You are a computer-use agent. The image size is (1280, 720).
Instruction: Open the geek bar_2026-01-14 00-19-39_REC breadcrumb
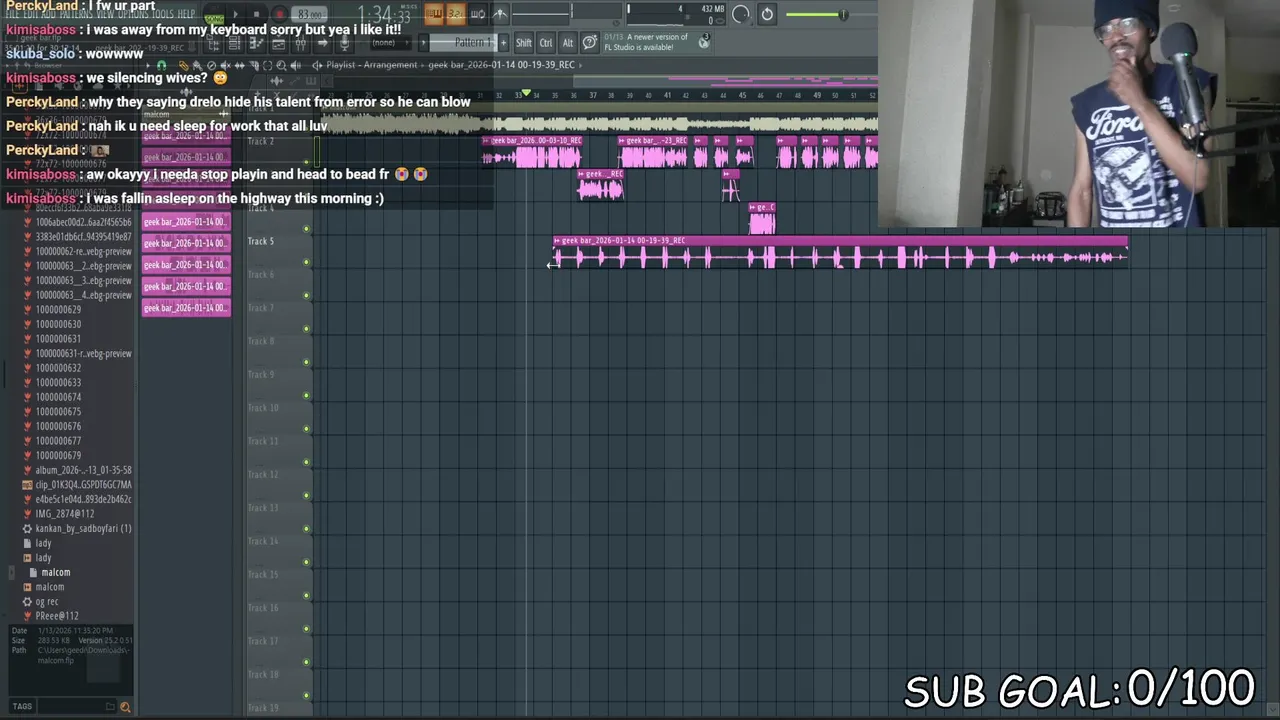501,65
